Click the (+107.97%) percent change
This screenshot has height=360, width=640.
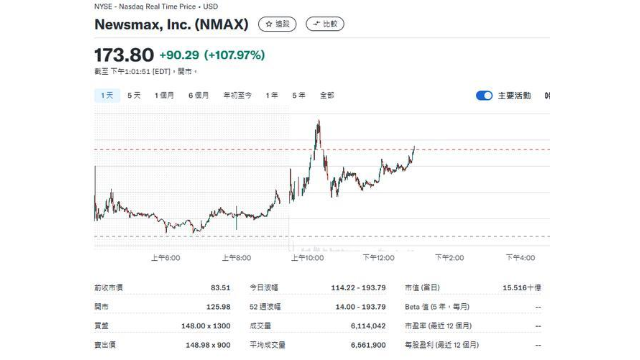coord(235,55)
